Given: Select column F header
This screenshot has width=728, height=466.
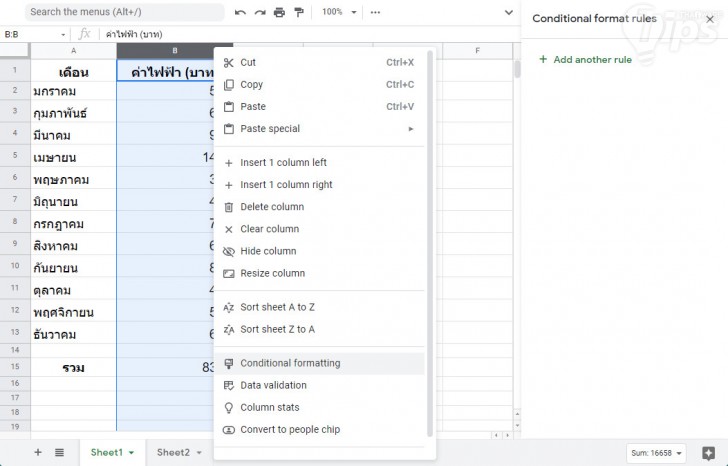Looking at the screenshot, I should 477,51.
